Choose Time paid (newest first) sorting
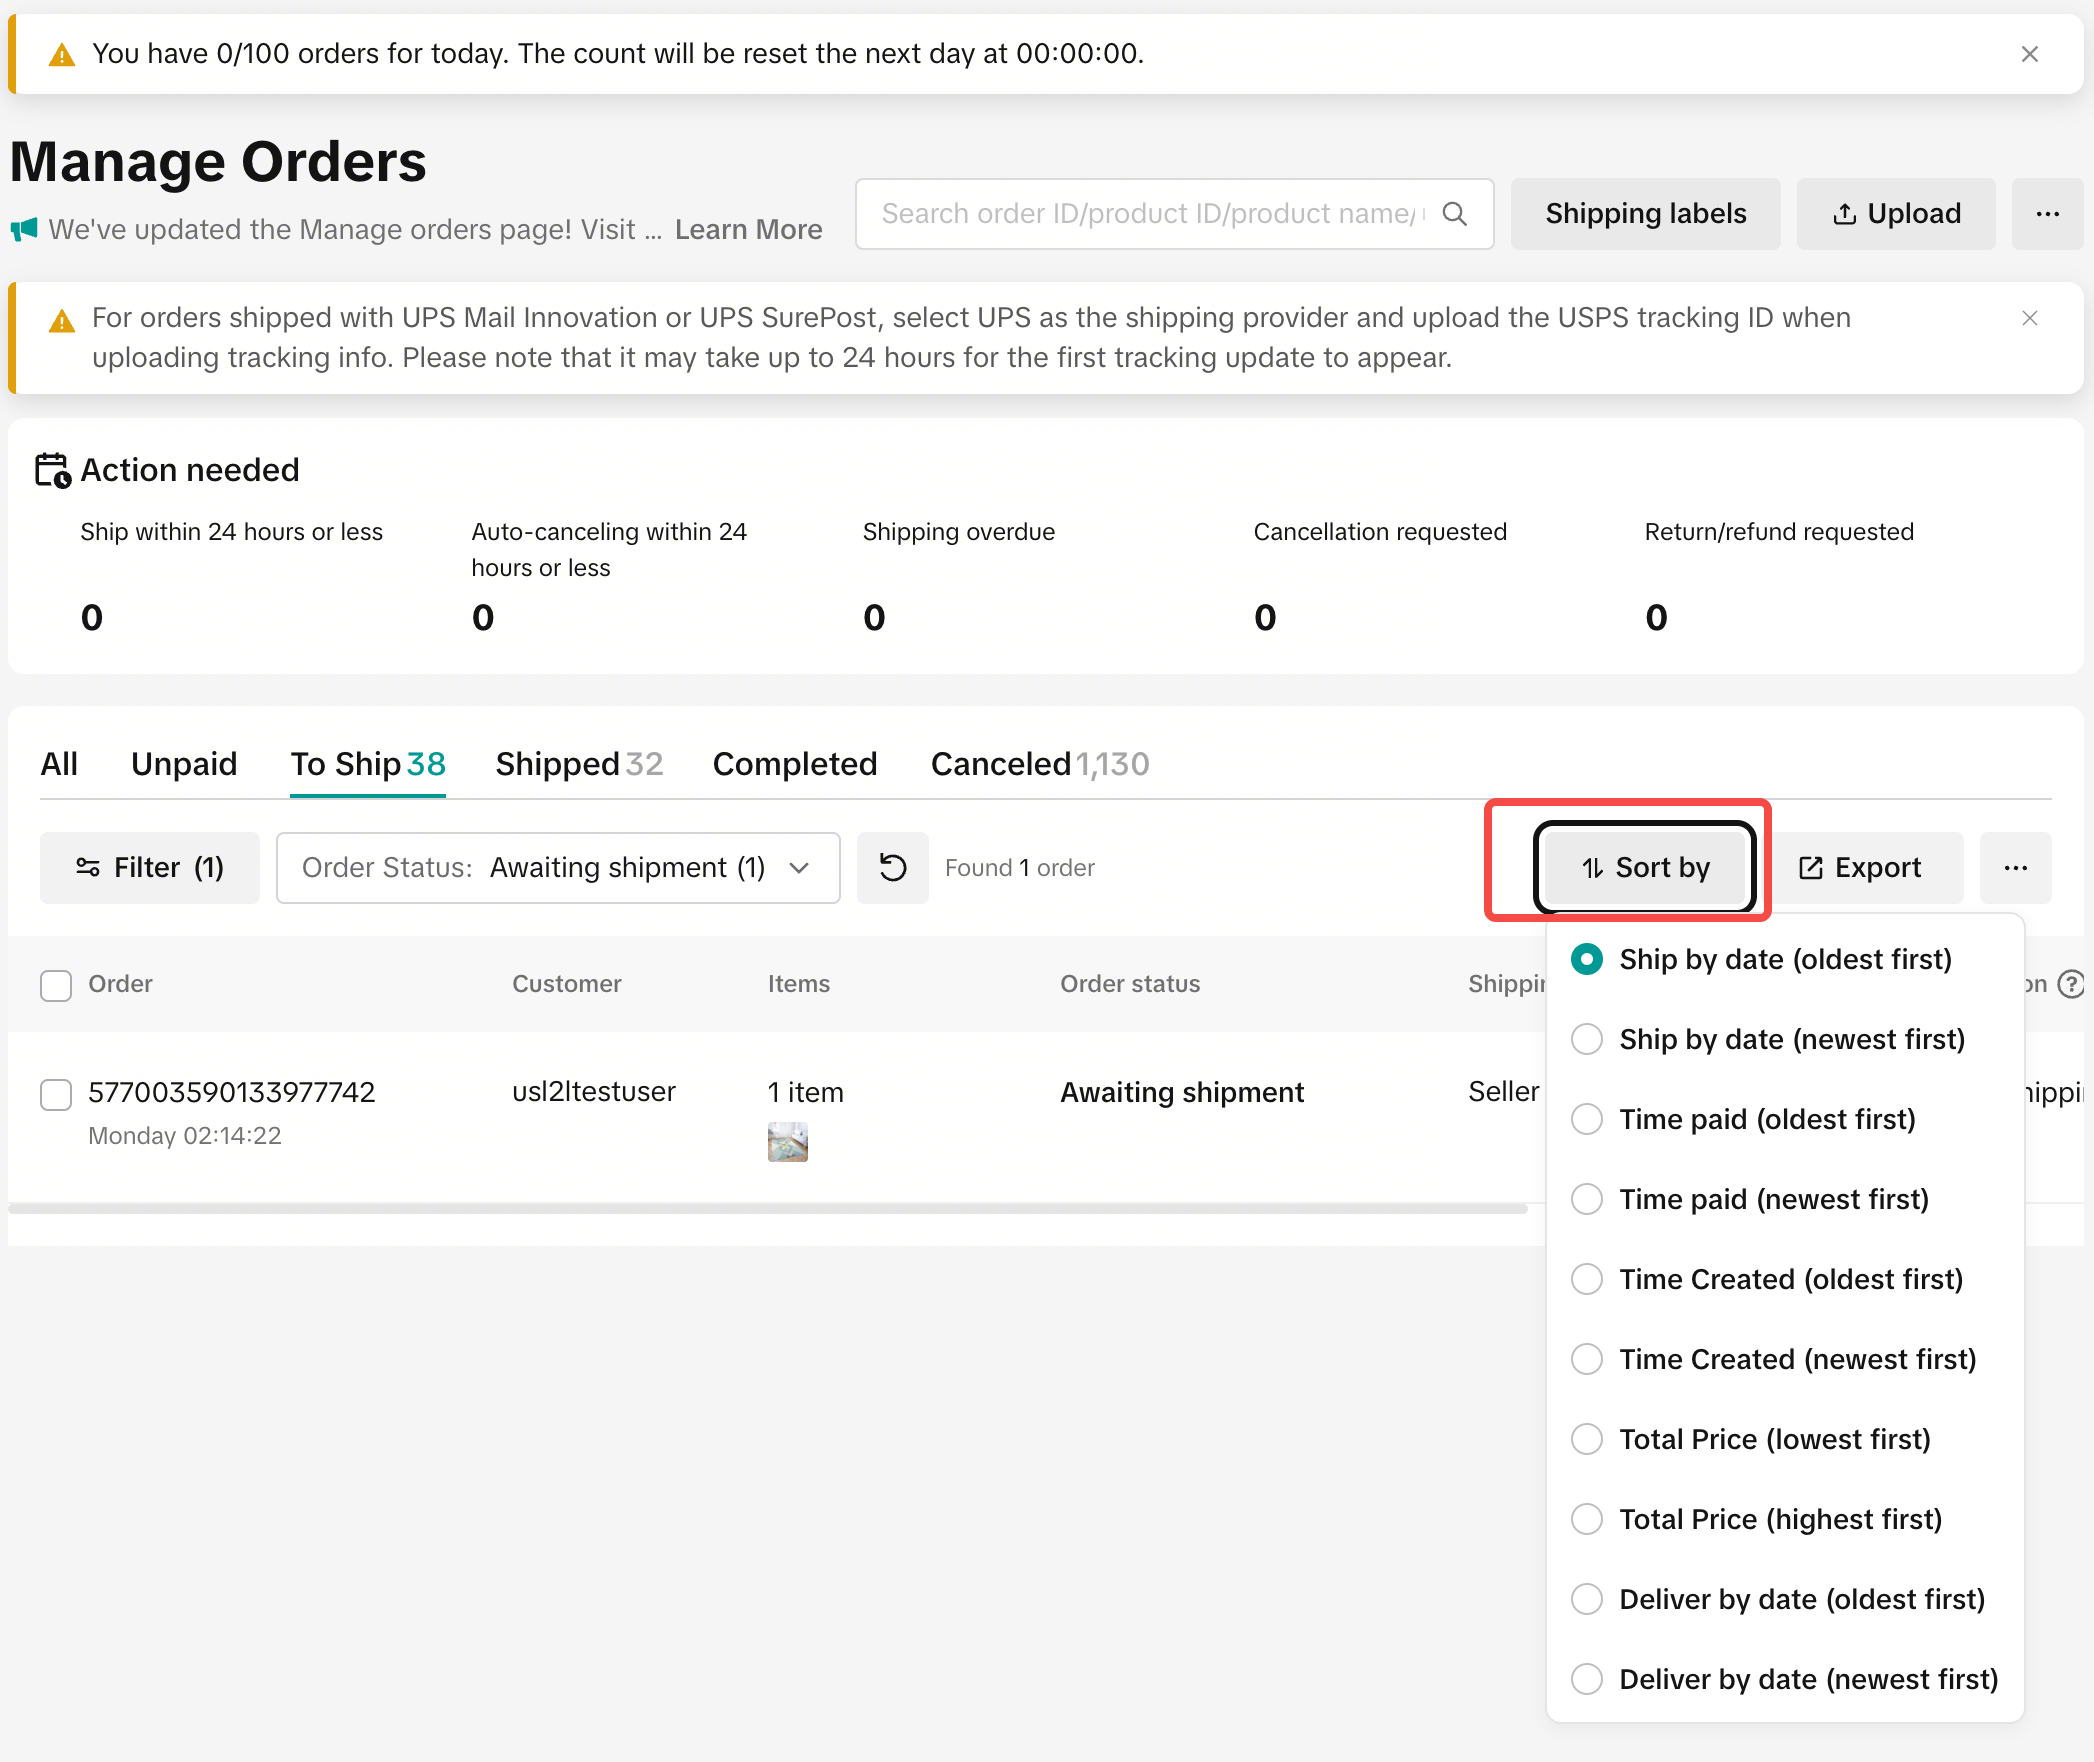 [1773, 1199]
